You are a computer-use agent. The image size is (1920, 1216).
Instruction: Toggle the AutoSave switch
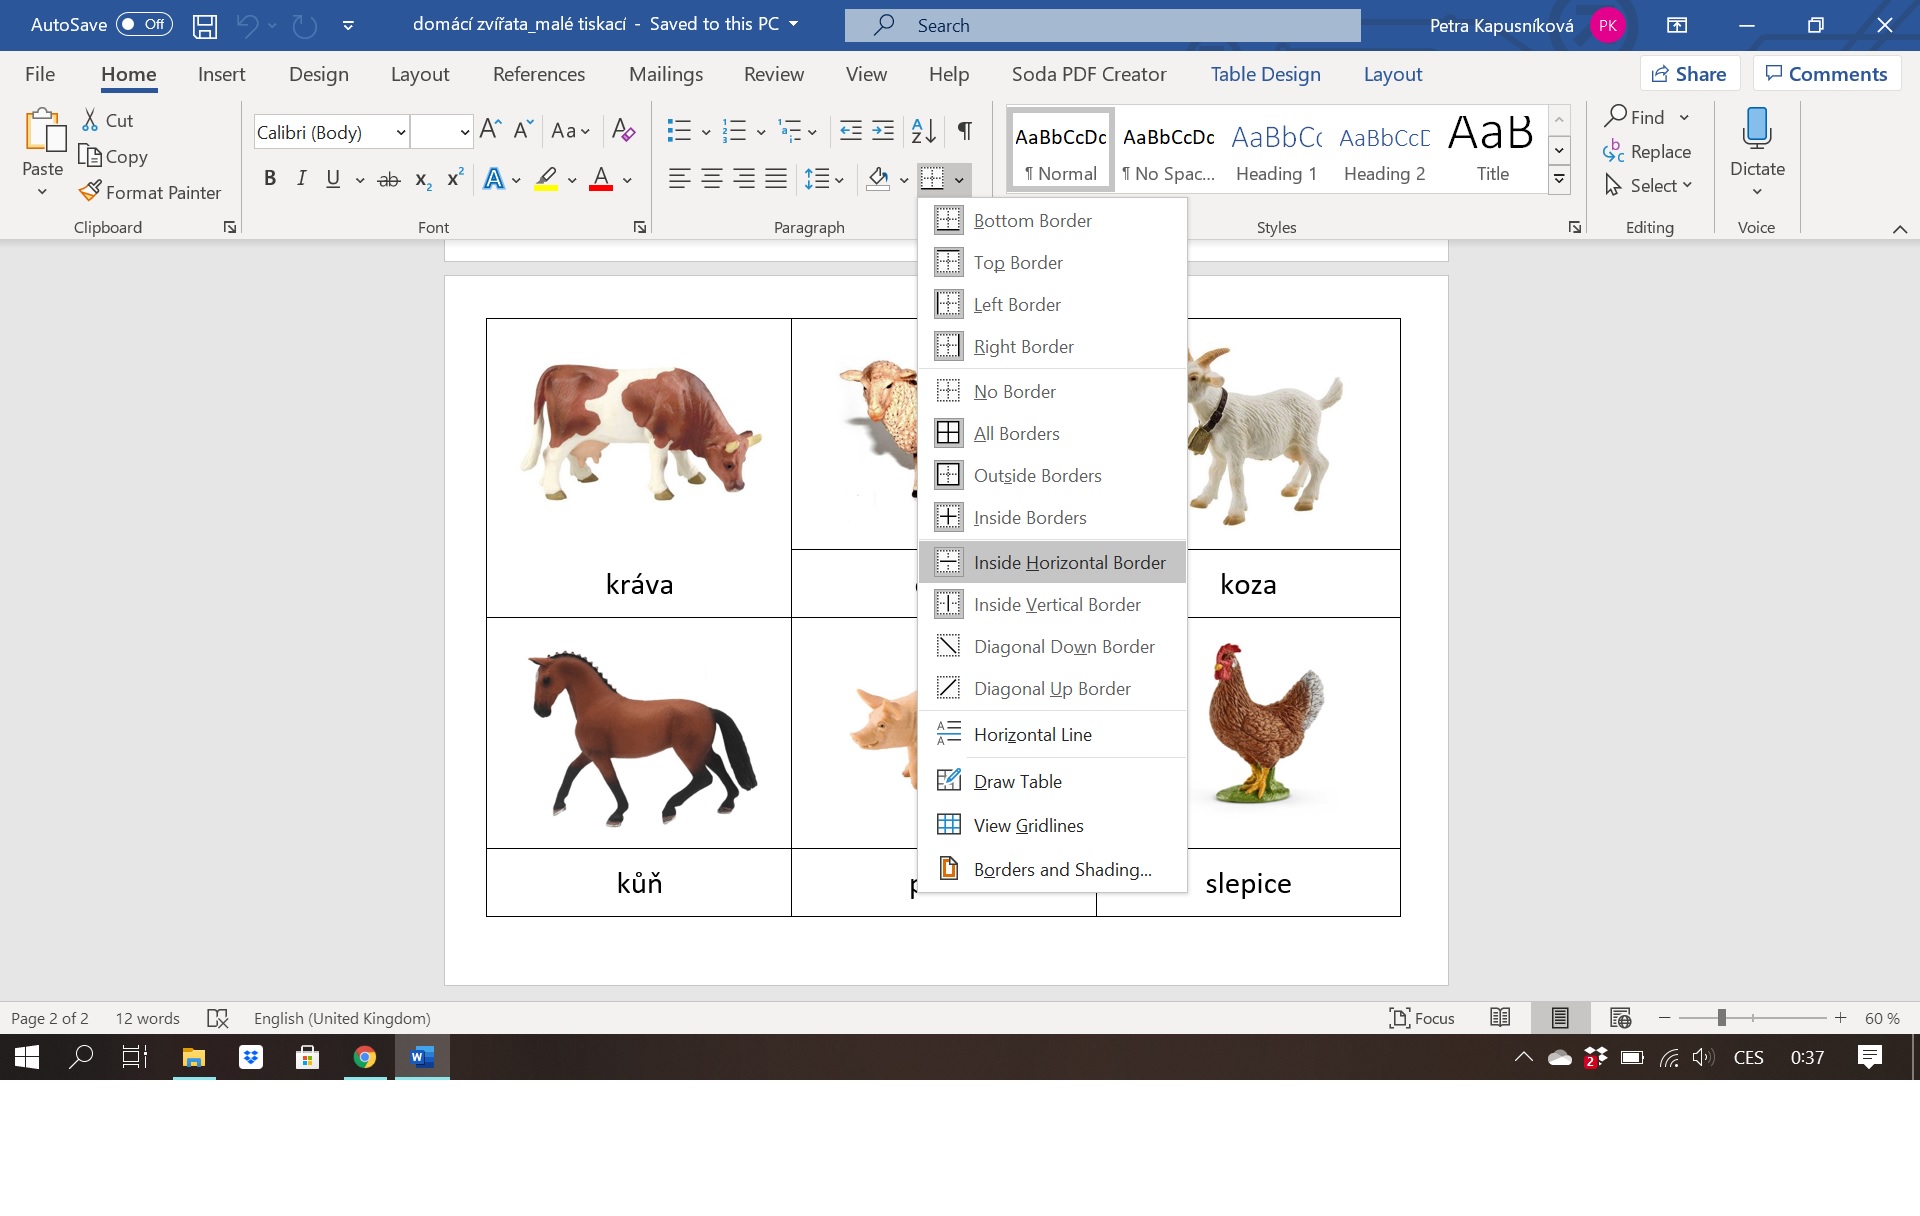pos(144,25)
